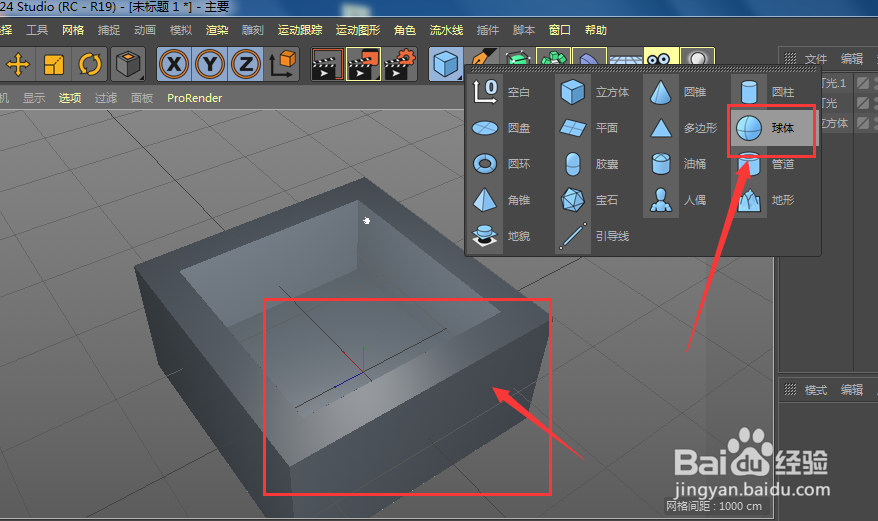This screenshot has width=878, height=521.
Task: Add 人偶 figure primitive
Action: pyautogui.click(x=678, y=200)
